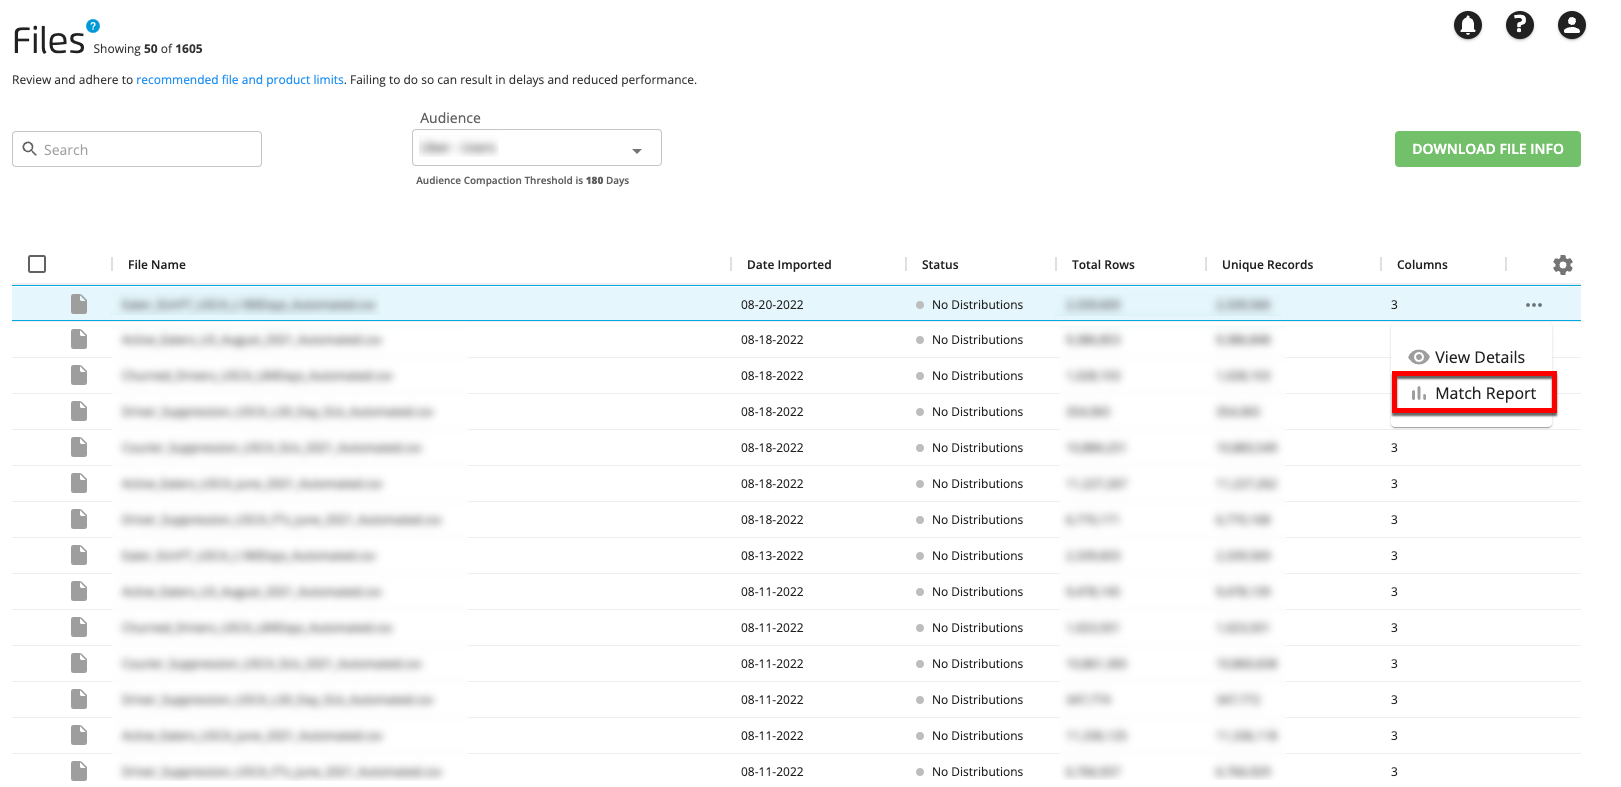The height and width of the screenshot is (787, 1621).
Task: Tick the select-all files checkbox
Action: (x=37, y=264)
